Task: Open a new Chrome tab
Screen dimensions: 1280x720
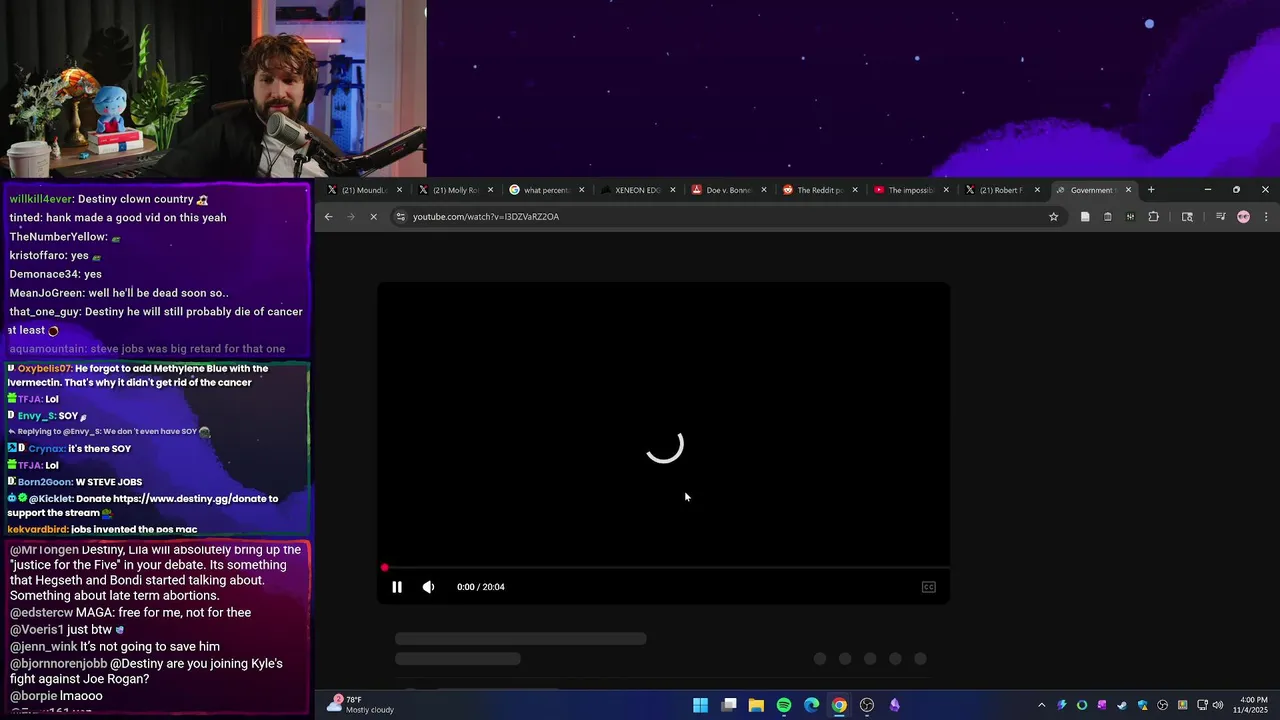Action: point(1151,190)
